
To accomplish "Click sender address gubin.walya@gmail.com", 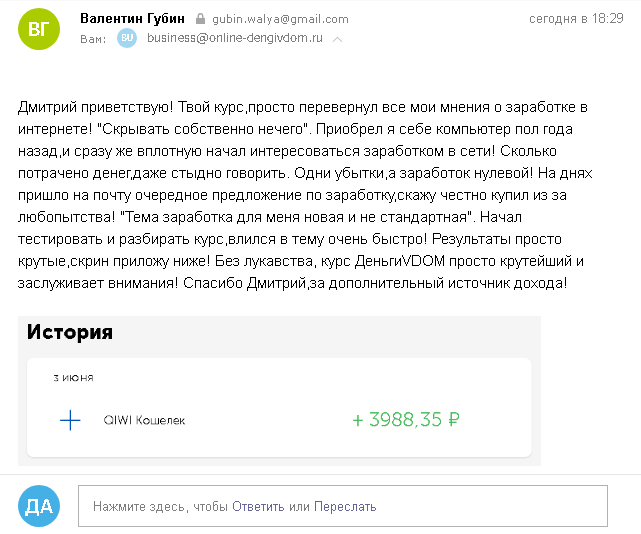I will pos(280,19).
